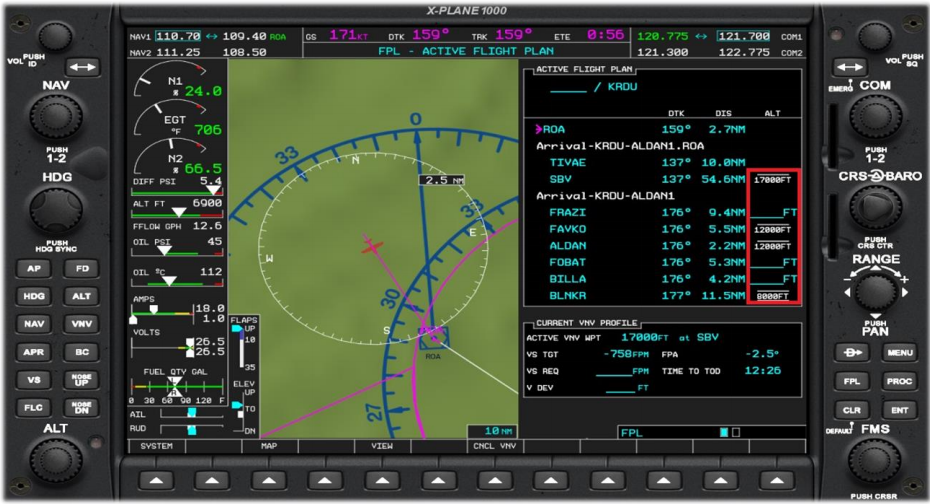930x504 pixels.
Task: Click the NAV1 active frequency 110.70
Action: point(178,36)
